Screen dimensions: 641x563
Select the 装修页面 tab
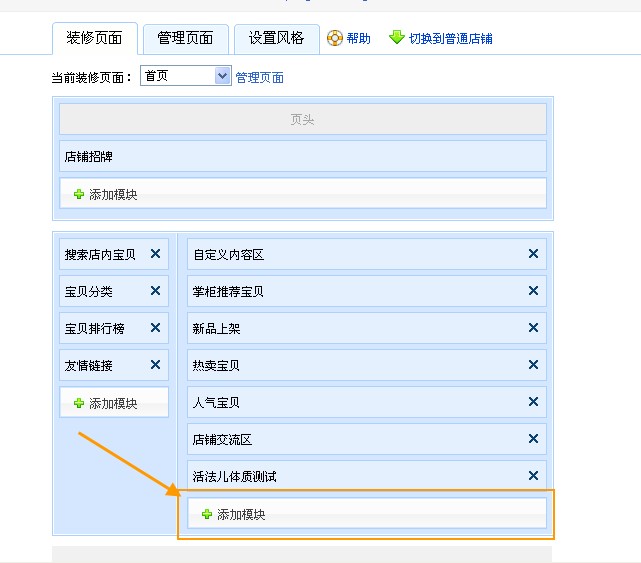[x=94, y=38]
